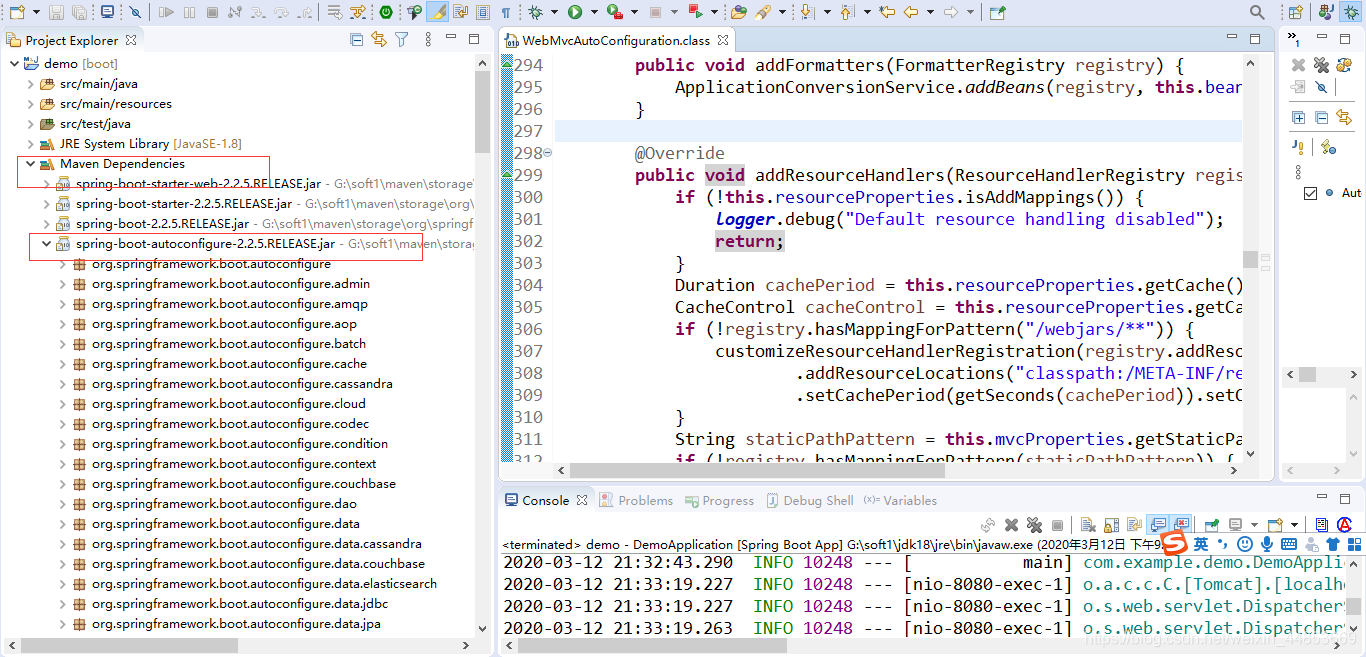
Task: Switch to the Java perspective icon
Action: point(1326,12)
